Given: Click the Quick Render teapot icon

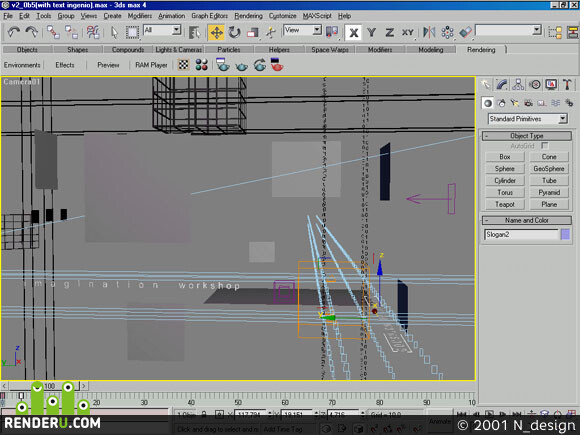Looking at the screenshot, I should (x=241, y=65).
